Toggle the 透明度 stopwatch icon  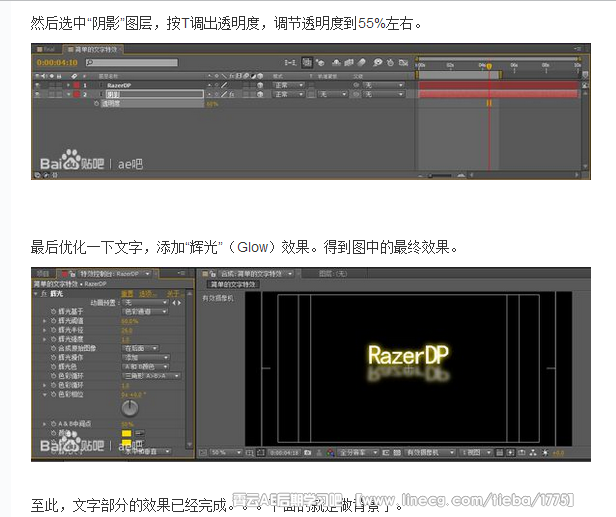coord(96,104)
